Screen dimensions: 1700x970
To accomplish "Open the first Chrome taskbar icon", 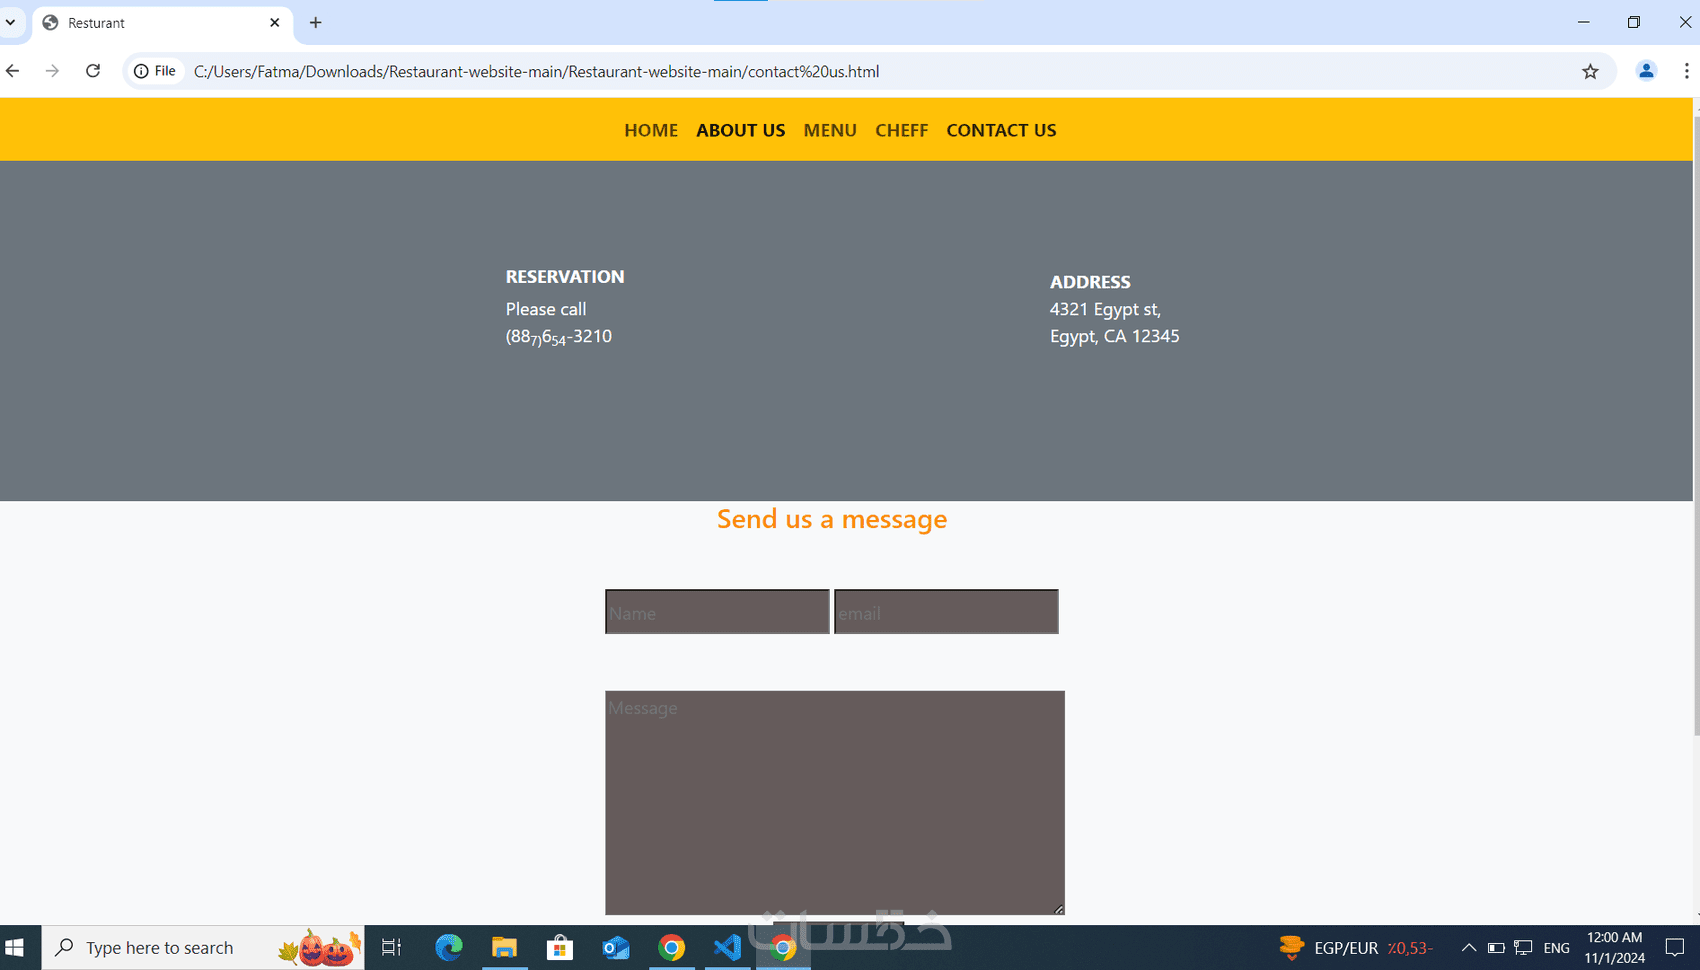I will [672, 948].
